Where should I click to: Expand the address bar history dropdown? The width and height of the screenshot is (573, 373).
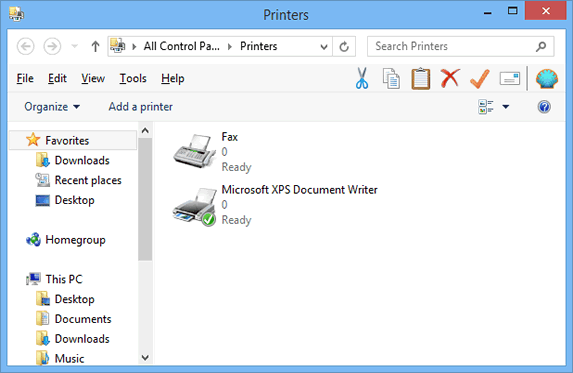[x=323, y=47]
